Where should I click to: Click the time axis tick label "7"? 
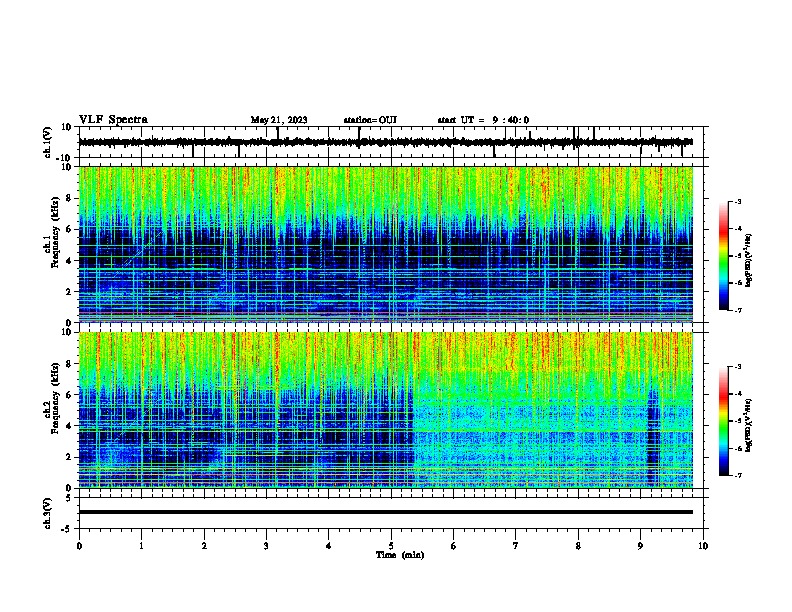(516, 546)
